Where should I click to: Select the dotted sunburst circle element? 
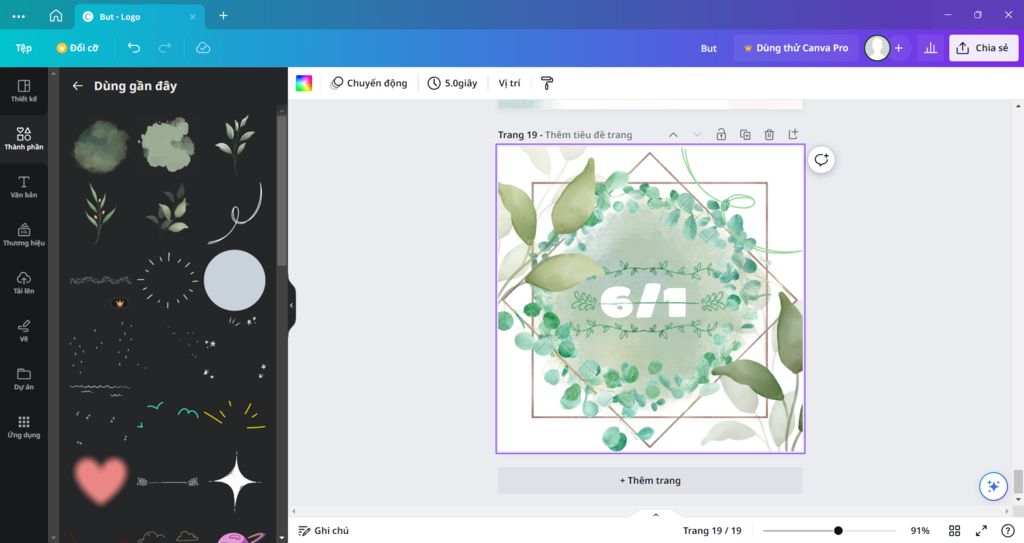(168, 280)
